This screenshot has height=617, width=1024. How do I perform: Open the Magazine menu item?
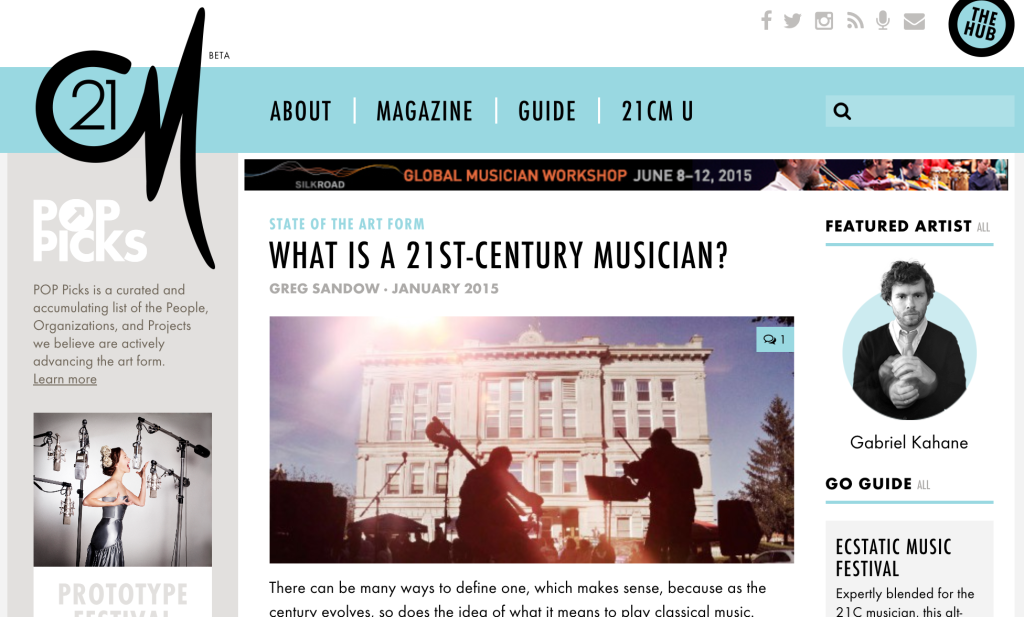tap(424, 111)
